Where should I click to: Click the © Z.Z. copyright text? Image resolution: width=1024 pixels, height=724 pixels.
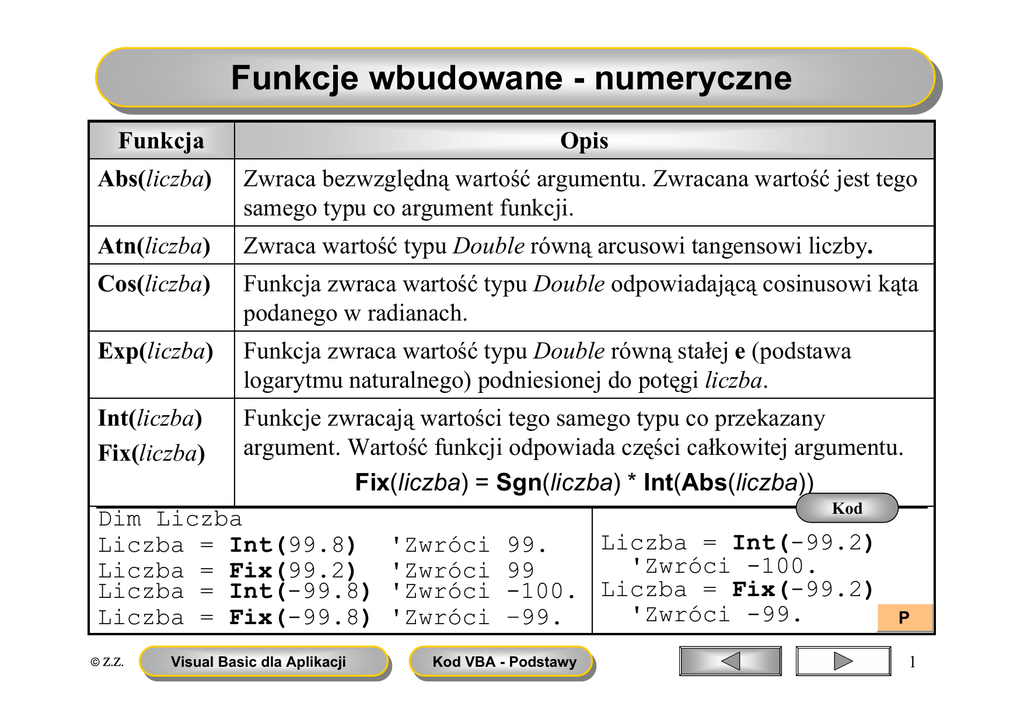[x=107, y=662]
